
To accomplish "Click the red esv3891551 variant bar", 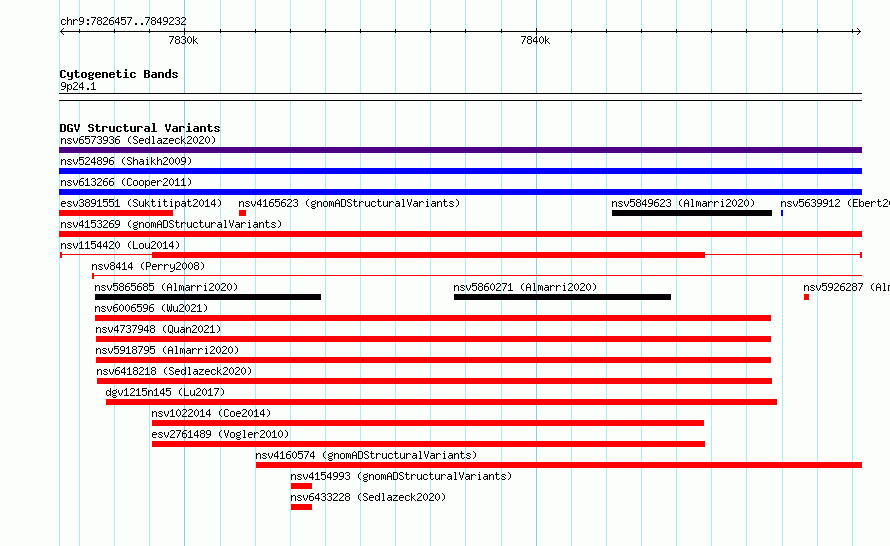I will click(116, 213).
